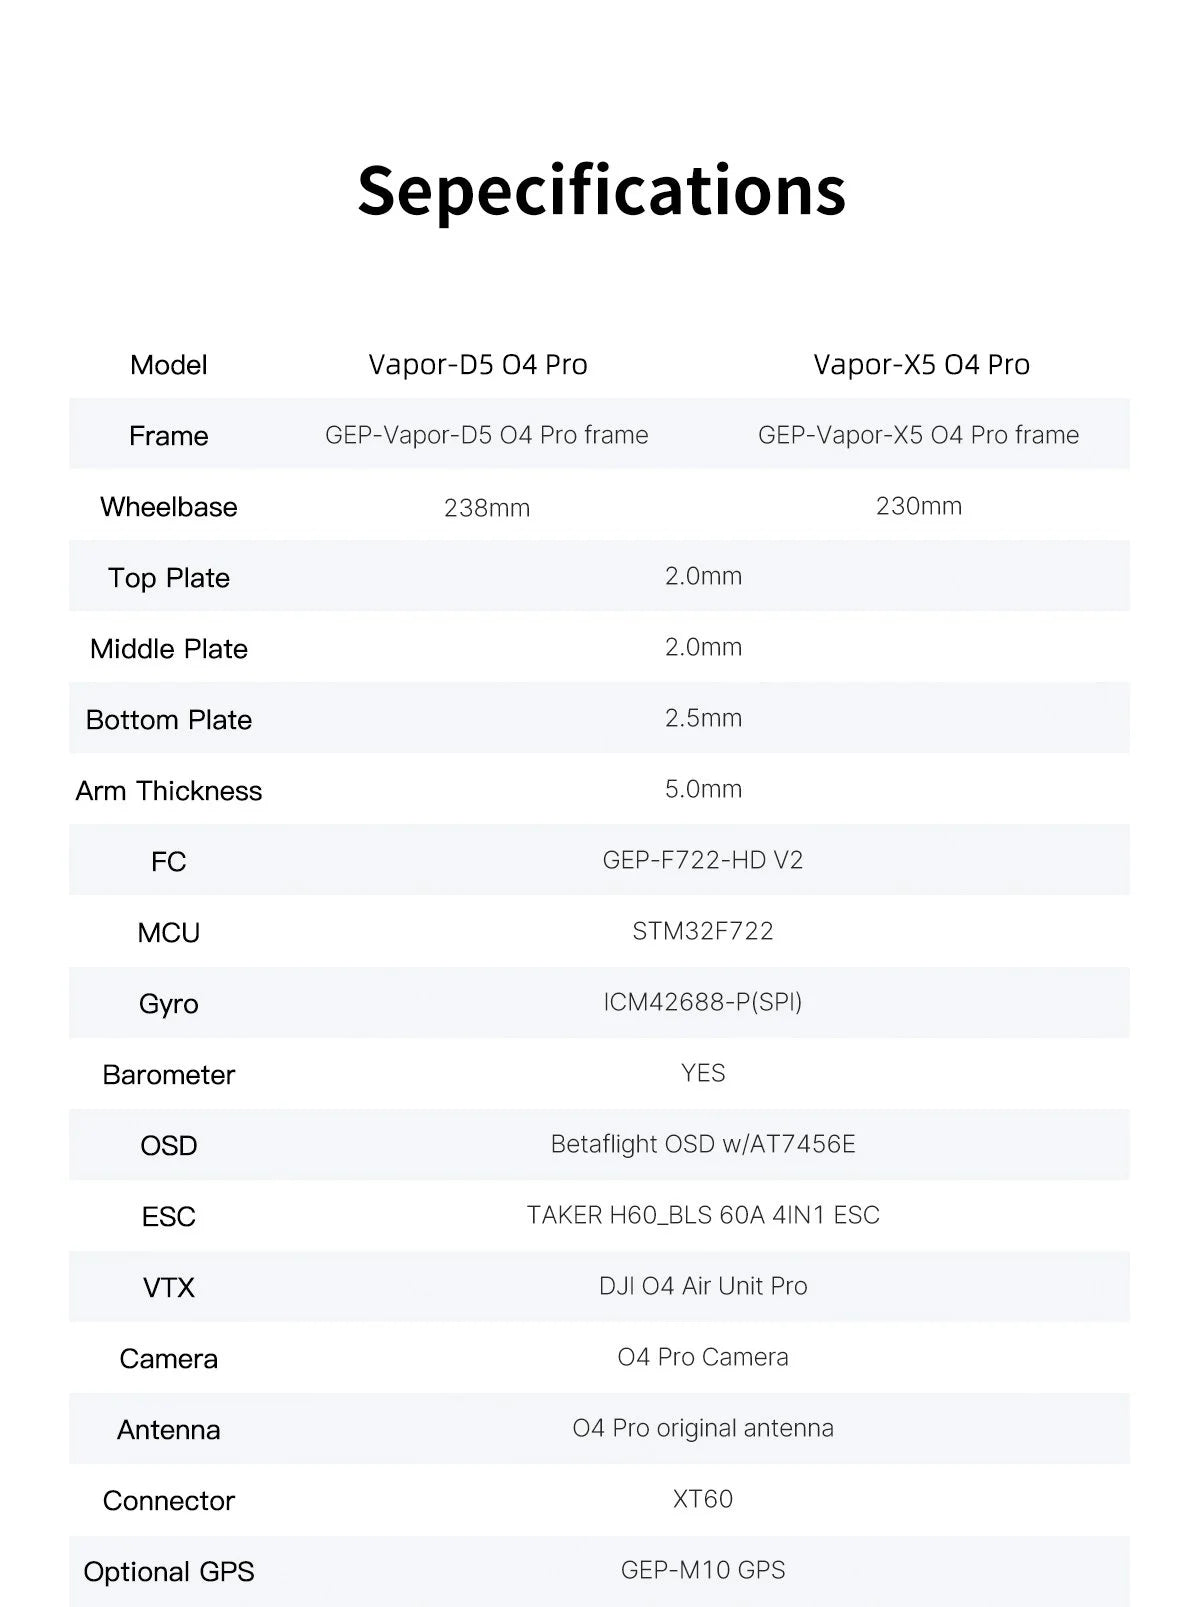
Task: Click the ICM42688-P(SPI) gyro value
Action: (703, 1002)
